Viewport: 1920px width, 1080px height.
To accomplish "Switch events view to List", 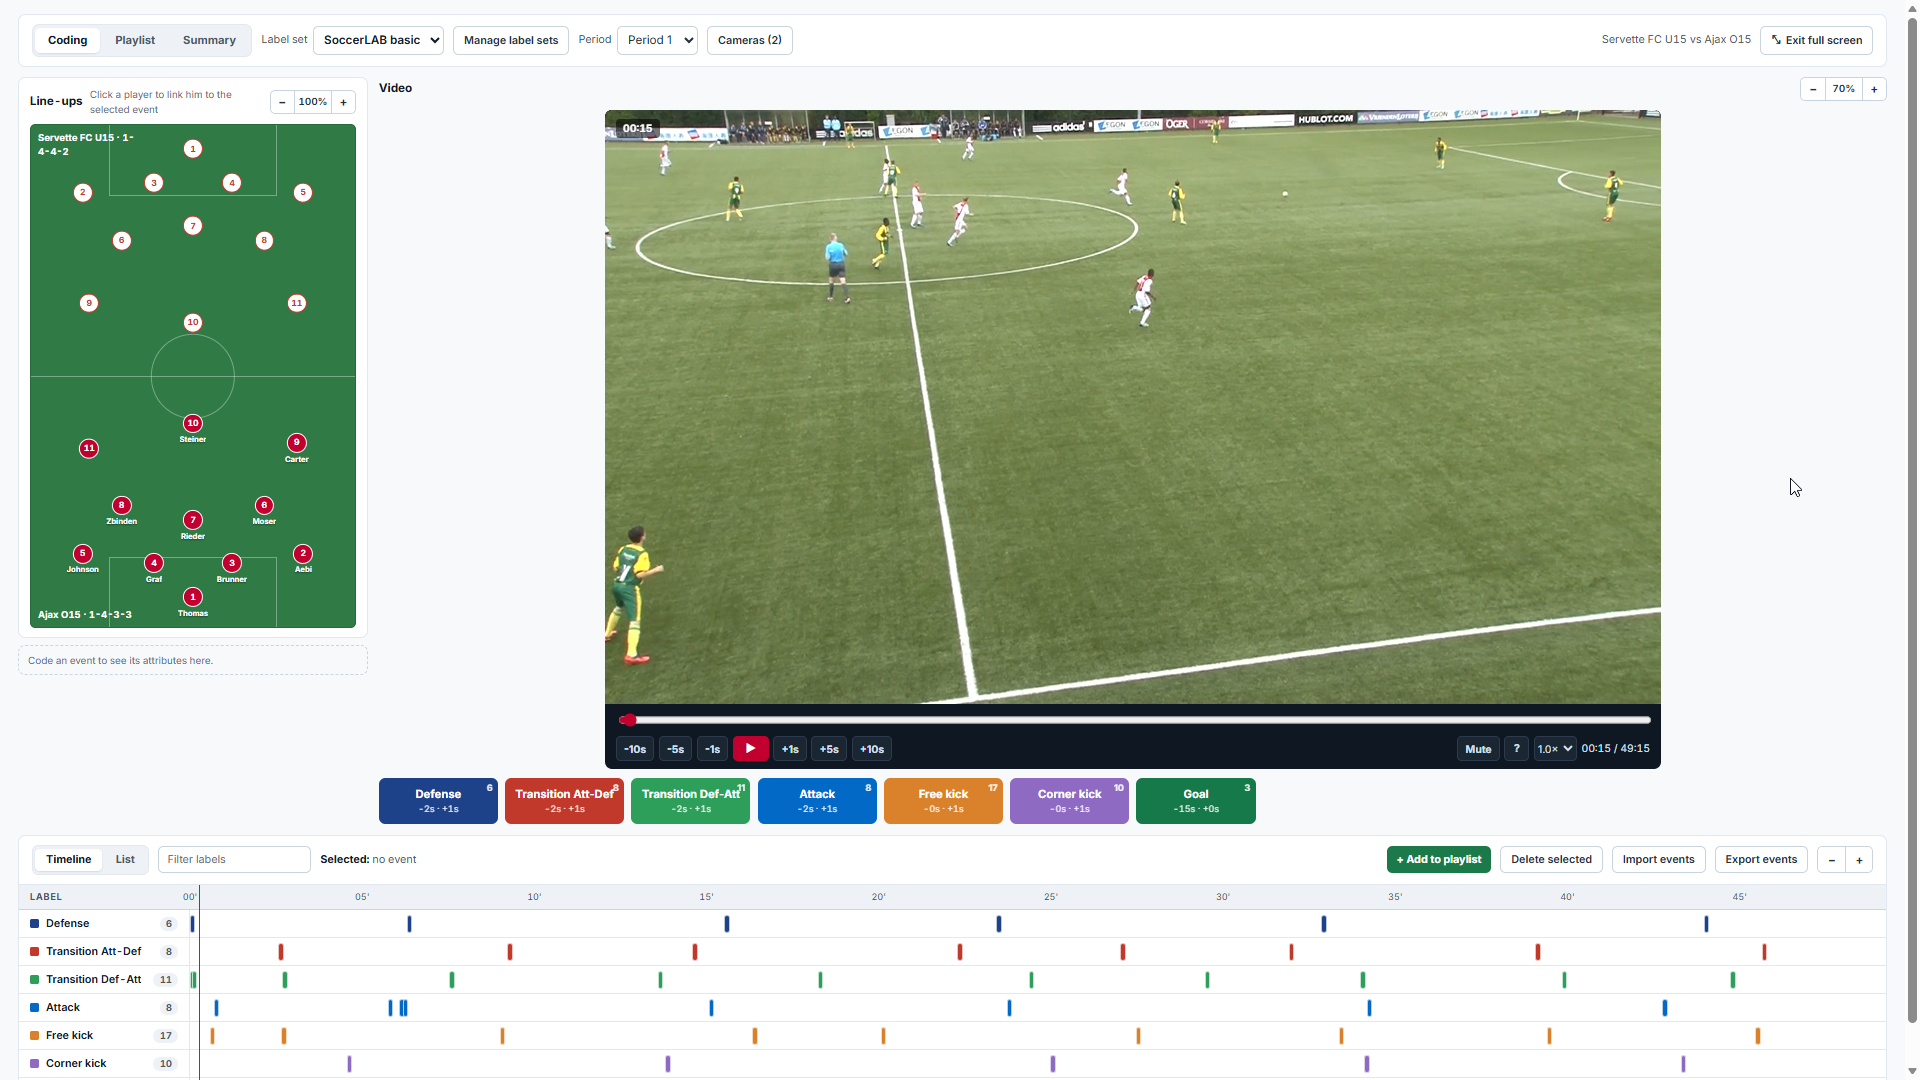I will [125, 860].
